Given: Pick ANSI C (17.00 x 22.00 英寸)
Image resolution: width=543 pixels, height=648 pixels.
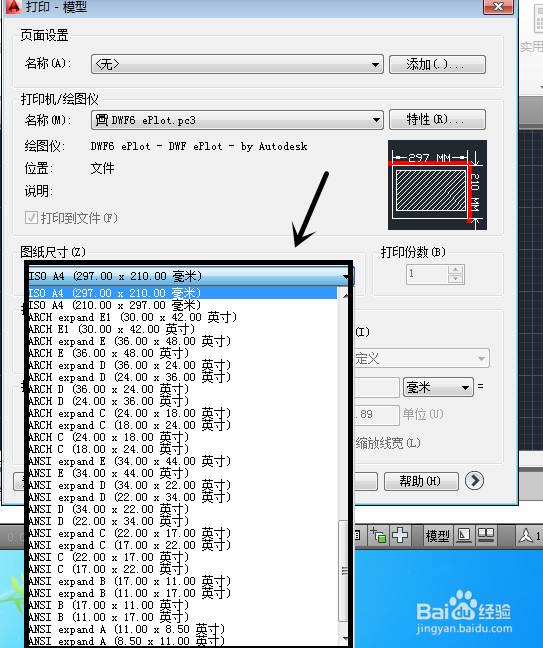Looking at the screenshot, I should (183, 569).
